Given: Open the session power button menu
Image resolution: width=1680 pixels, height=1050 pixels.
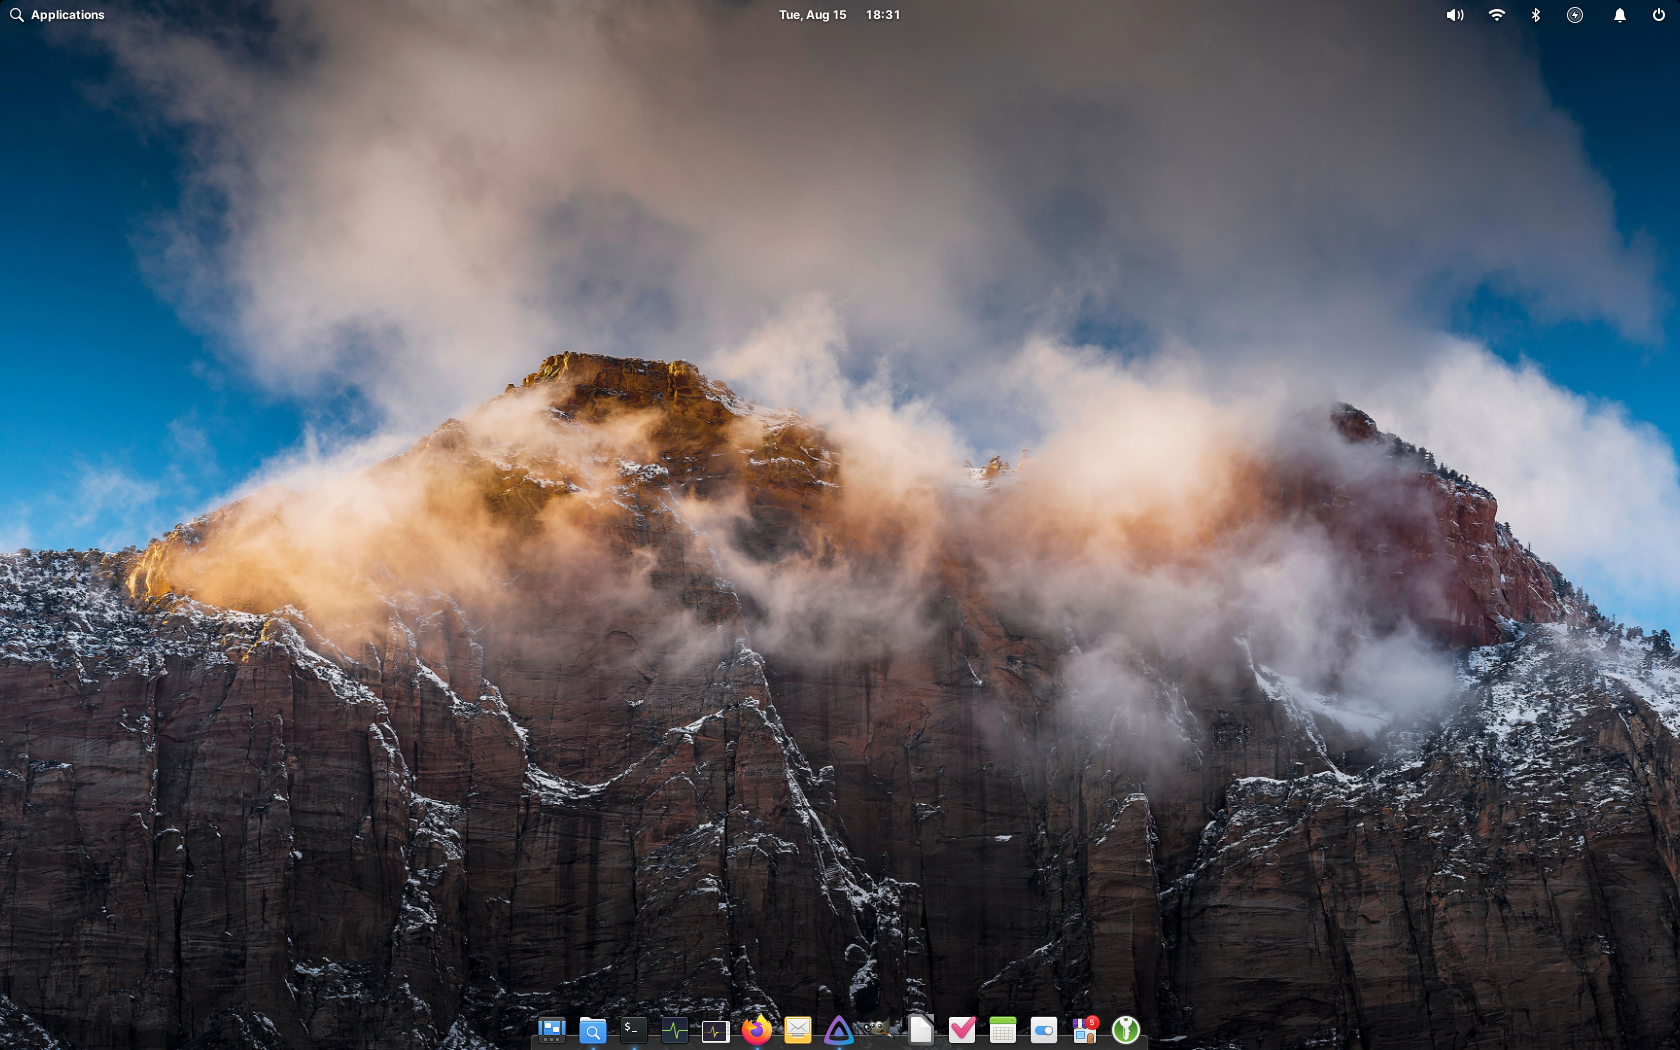Looking at the screenshot, I should coord(1659,15).
